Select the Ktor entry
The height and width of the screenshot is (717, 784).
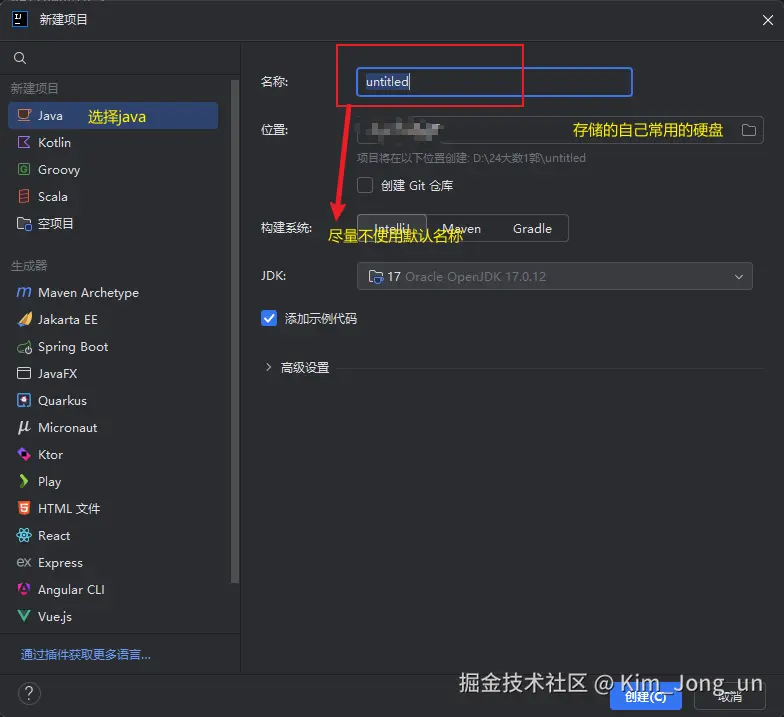[113, 454]
